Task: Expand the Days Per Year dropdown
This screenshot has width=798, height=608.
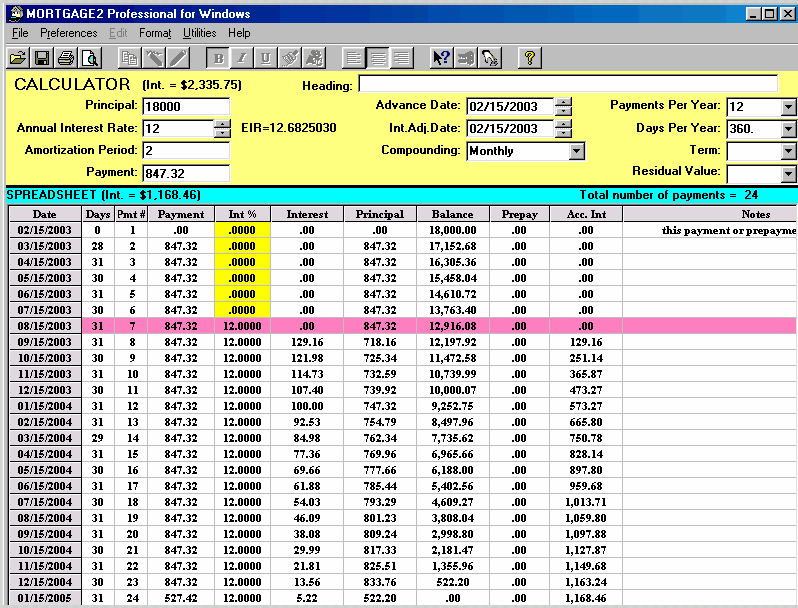Action: pyautogui.click(x=788, y=129)
